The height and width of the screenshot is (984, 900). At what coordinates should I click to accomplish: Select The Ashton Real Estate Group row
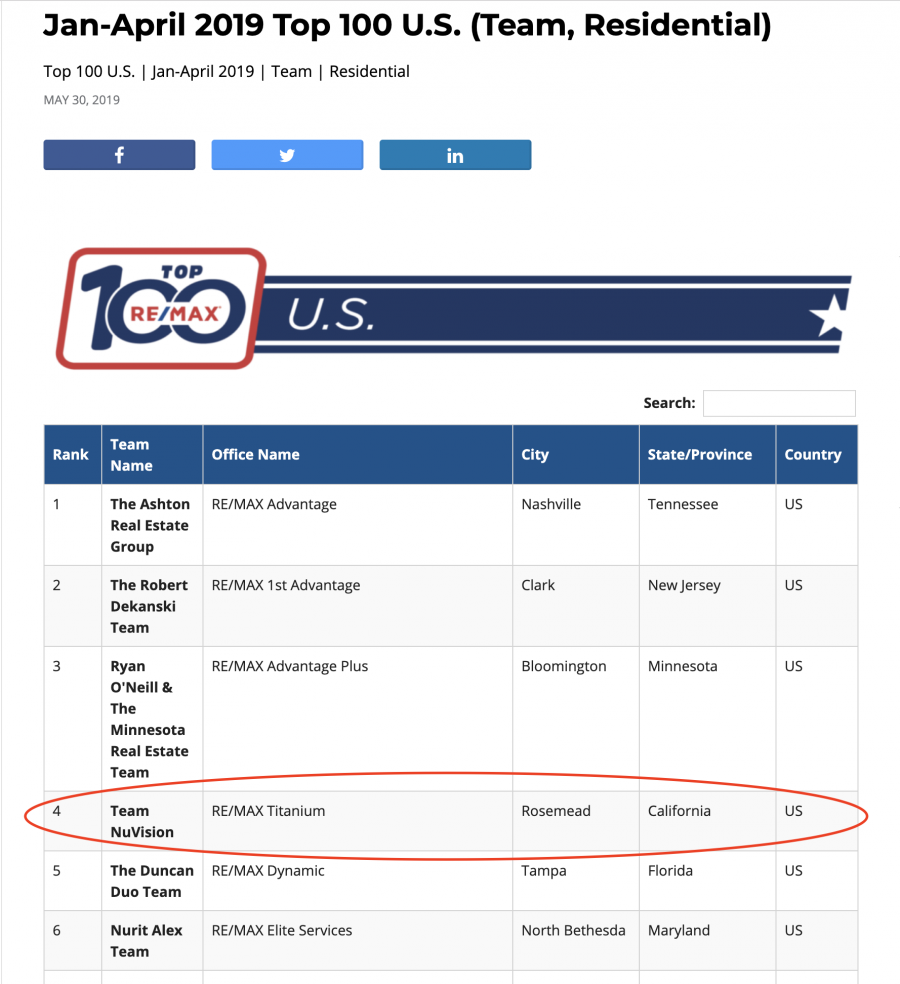pyautogui.click(x=451, y=525)
